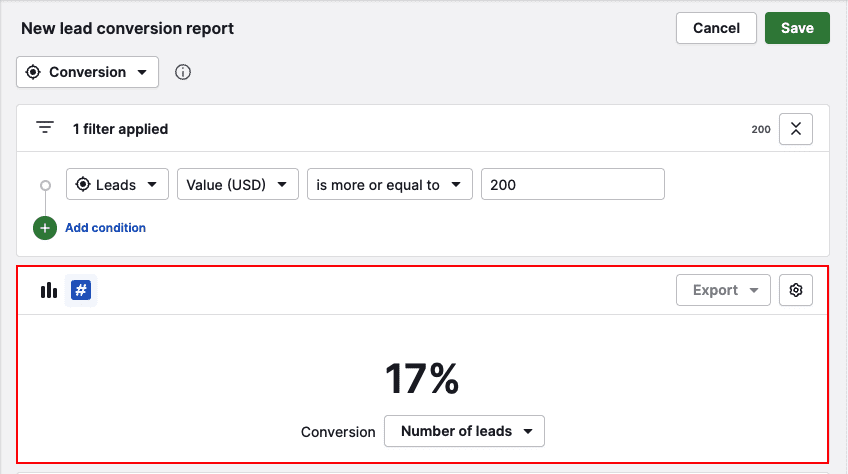Click the 17% conversion value
Screen dimensions: 848x474
422,379
